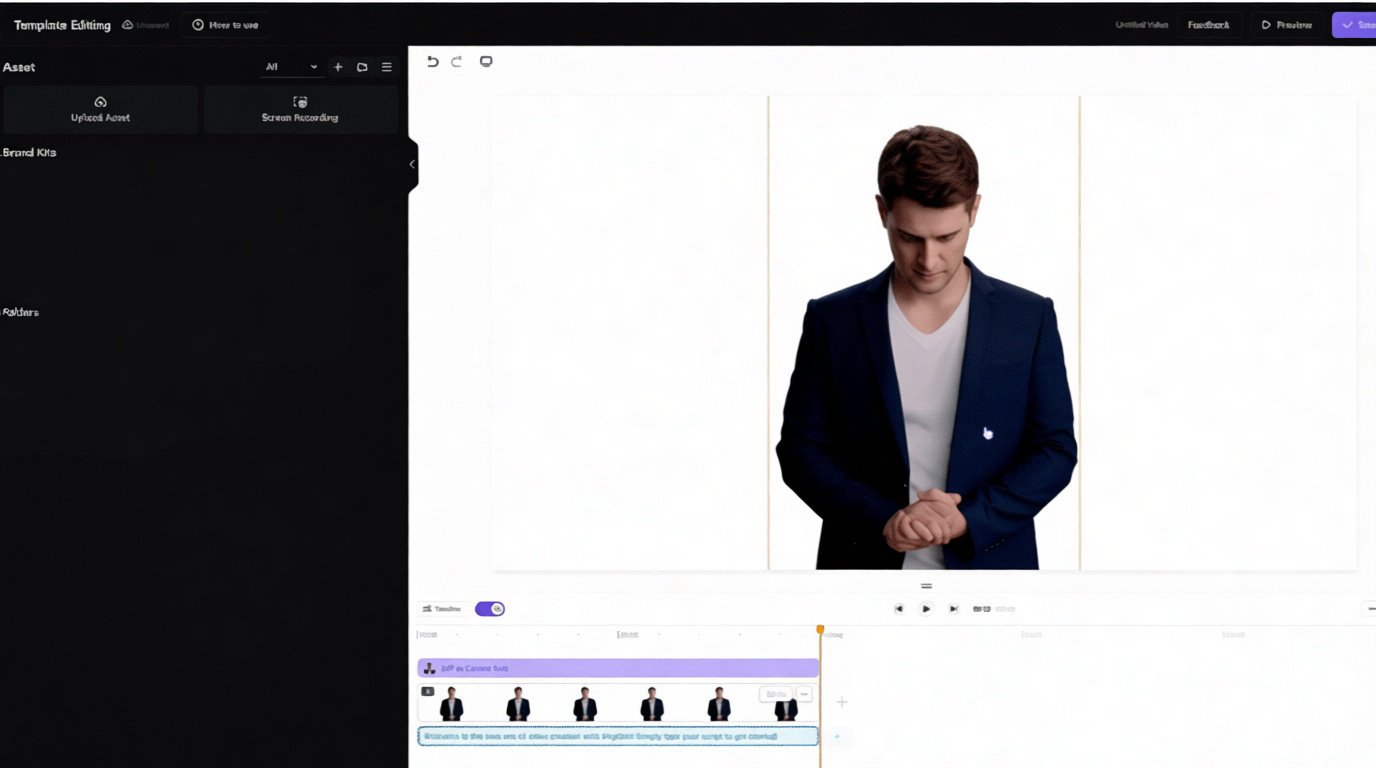The image size is (1376, 768).
Task: Open the folder icon in the Asset panel header
Action: tap(362, 67)
